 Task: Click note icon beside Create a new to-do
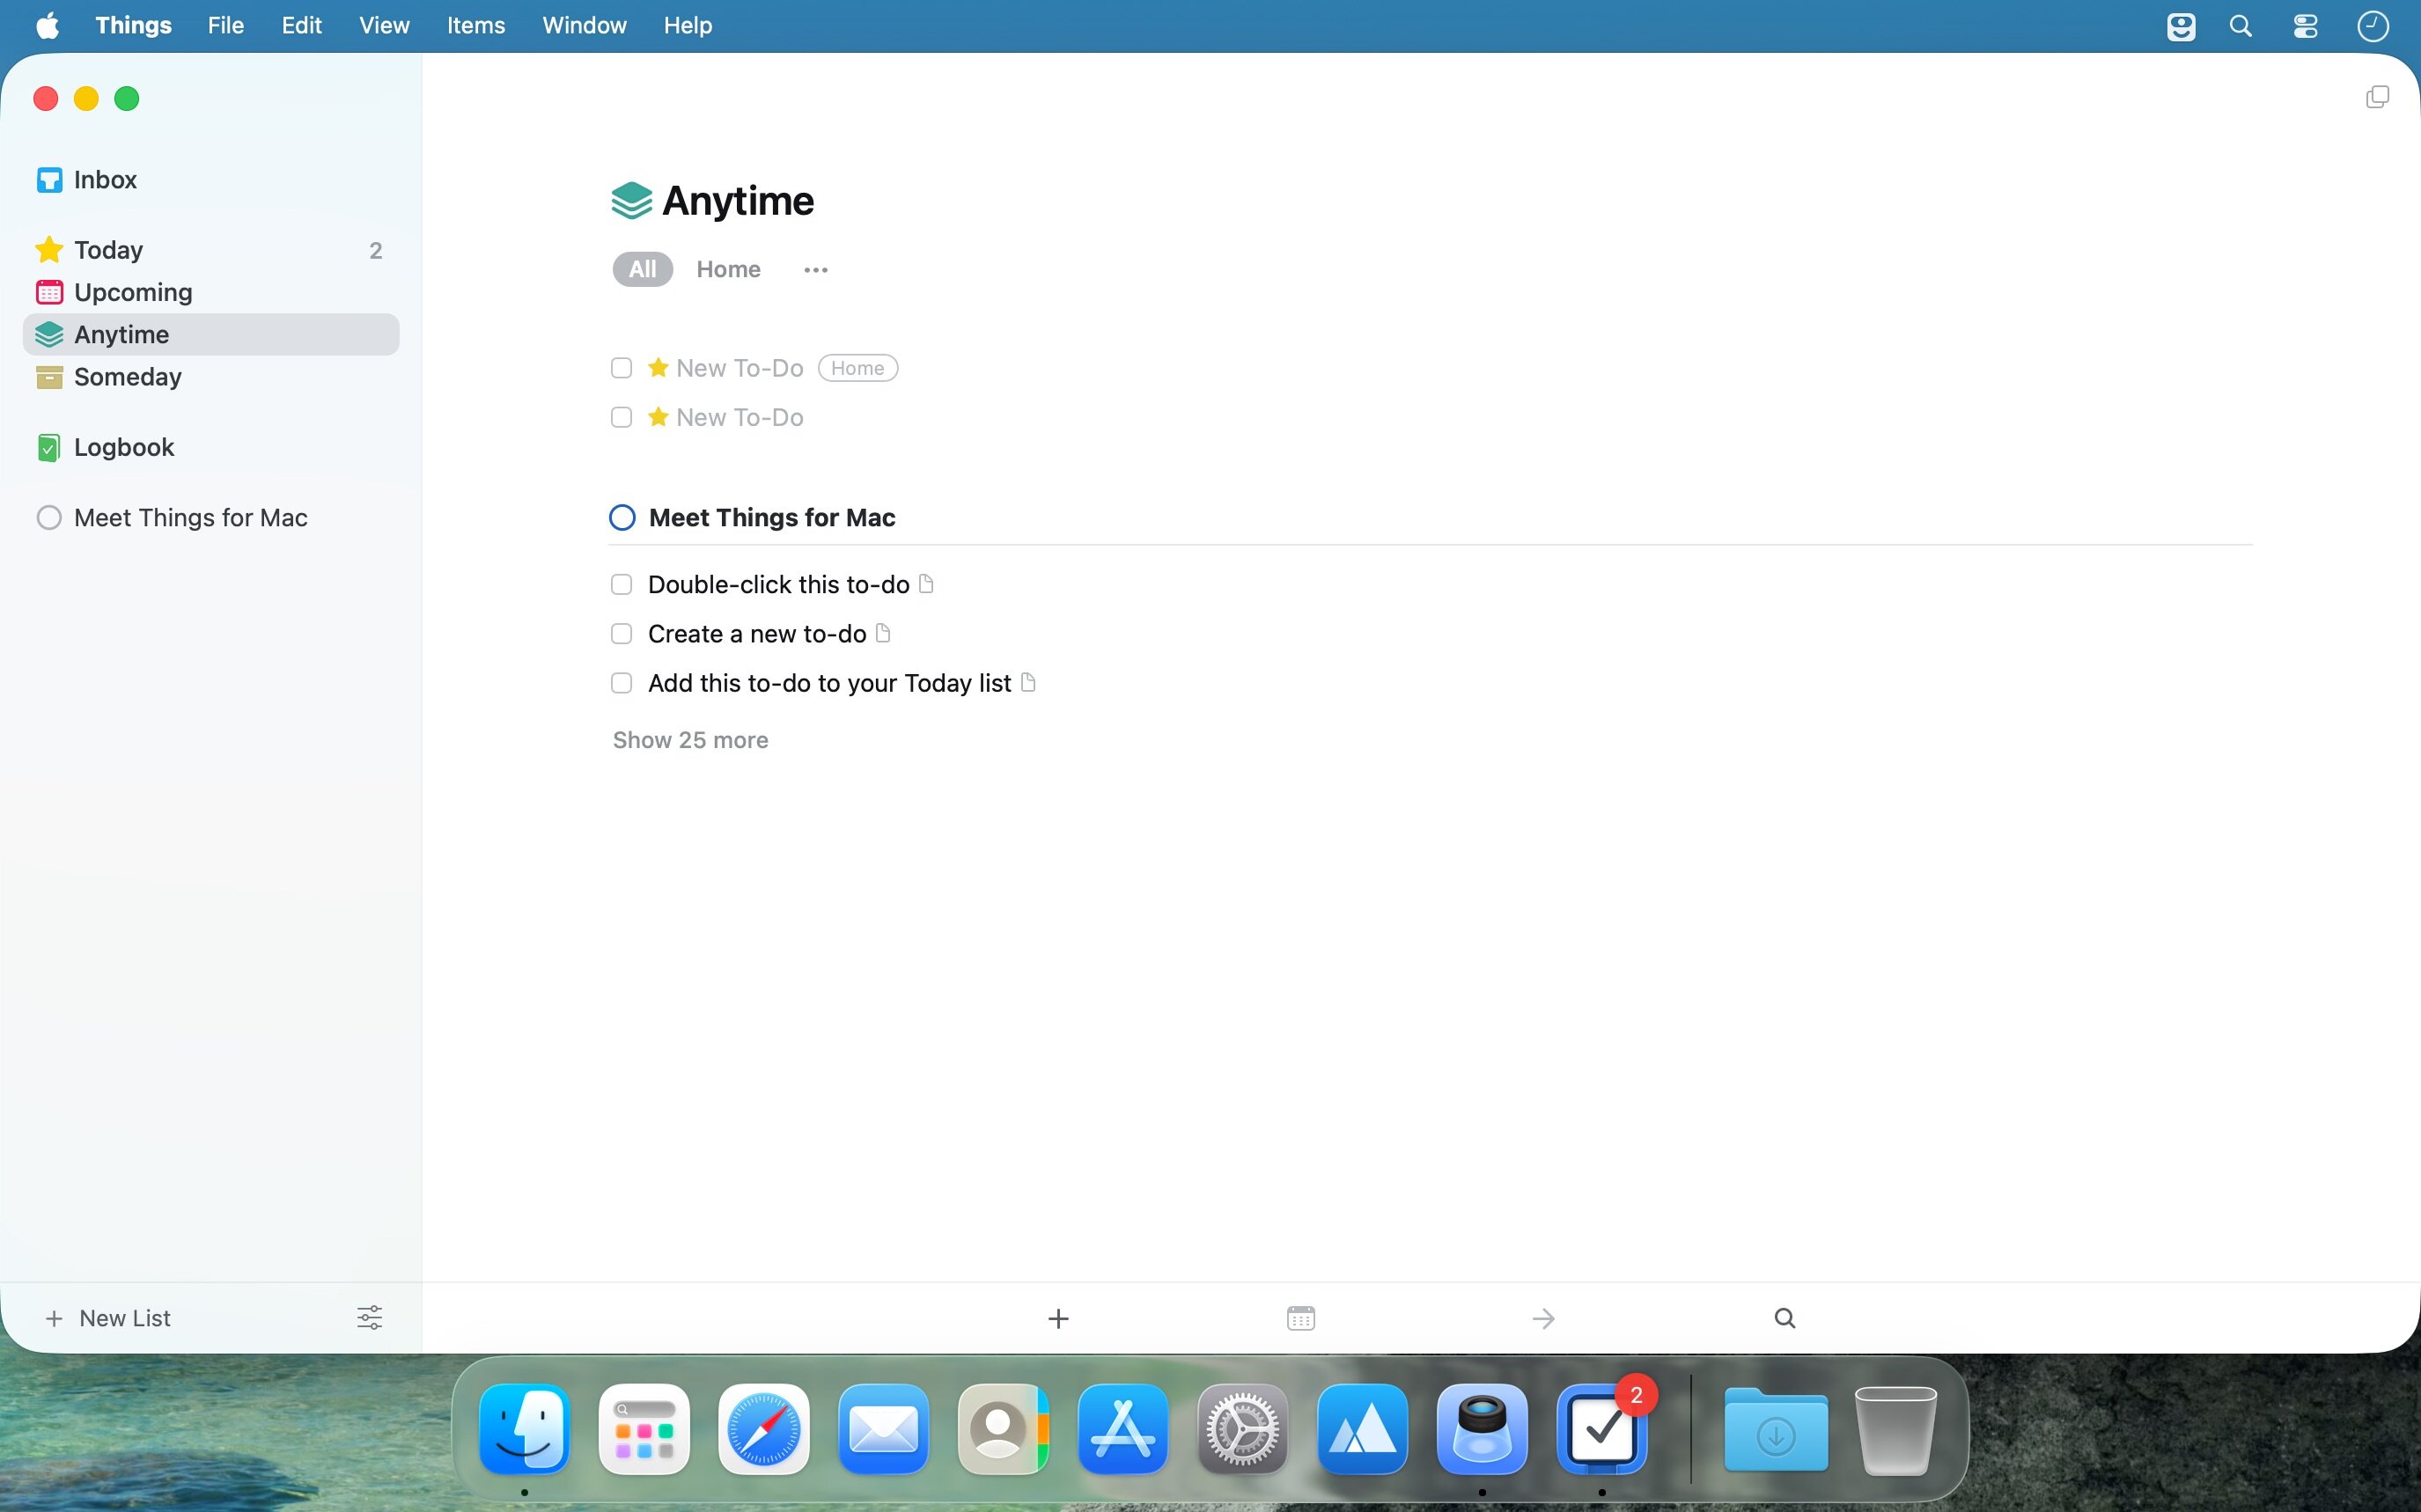[x=883, y=632]
